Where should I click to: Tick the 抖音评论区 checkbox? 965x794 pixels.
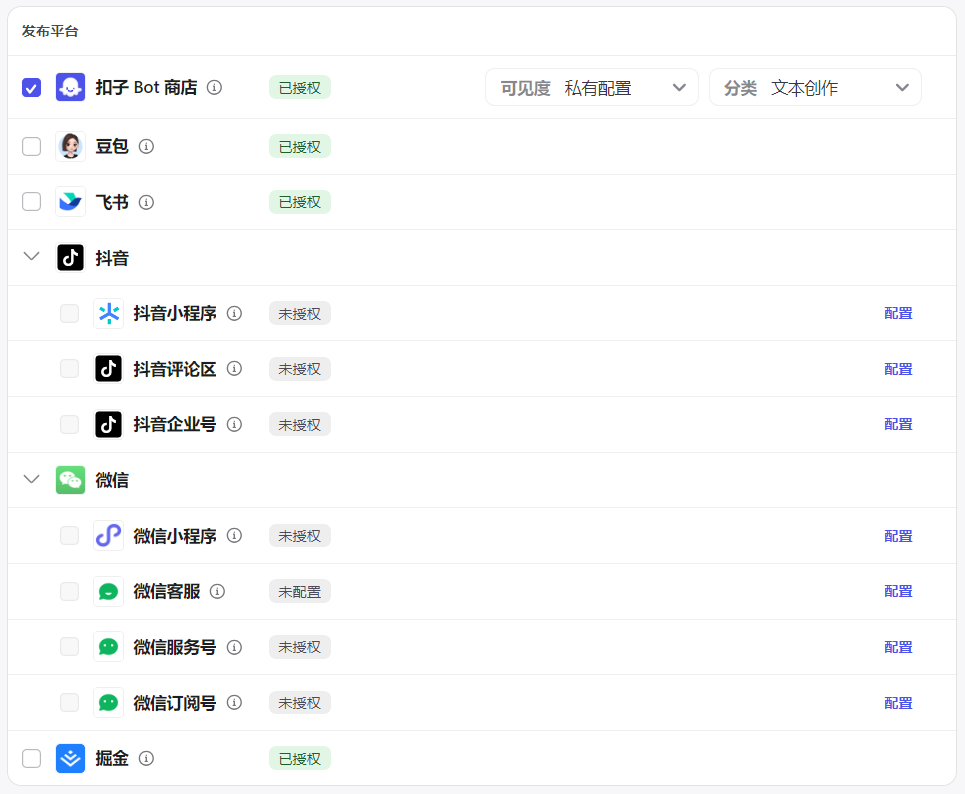pyautogui.click(x=70, y=369)
